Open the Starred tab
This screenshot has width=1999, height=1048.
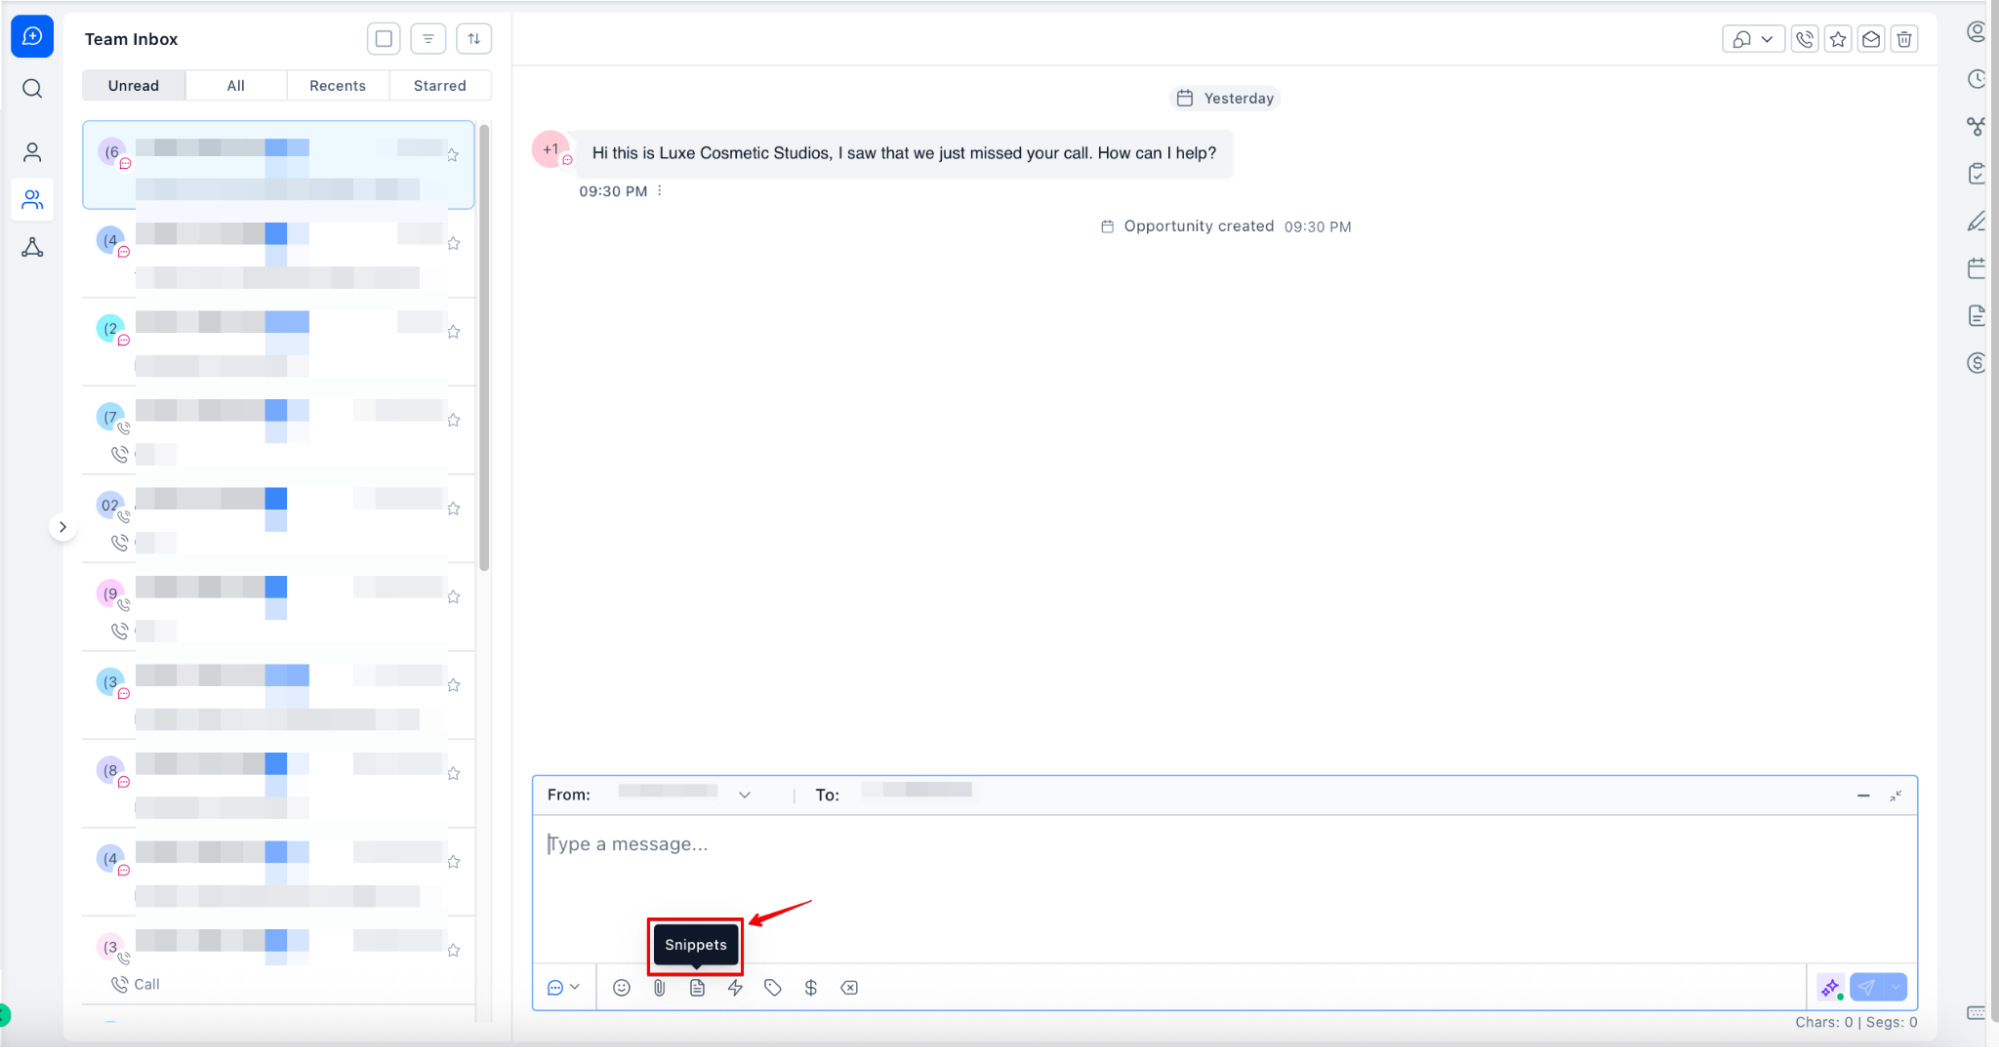[439, 86]
